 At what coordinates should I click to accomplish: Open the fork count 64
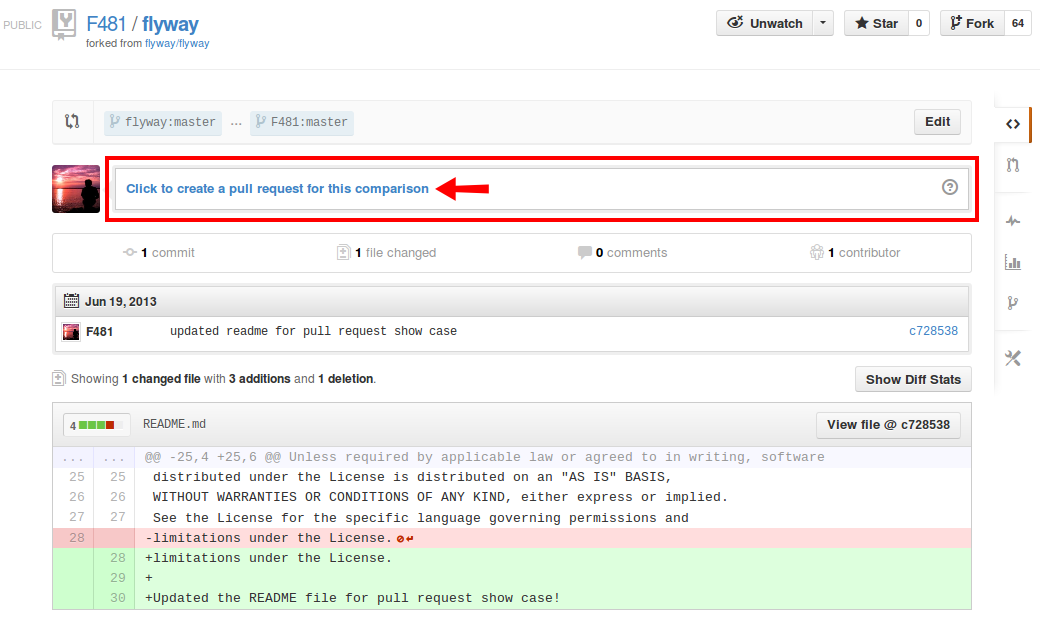click(x=1018, y=23)
